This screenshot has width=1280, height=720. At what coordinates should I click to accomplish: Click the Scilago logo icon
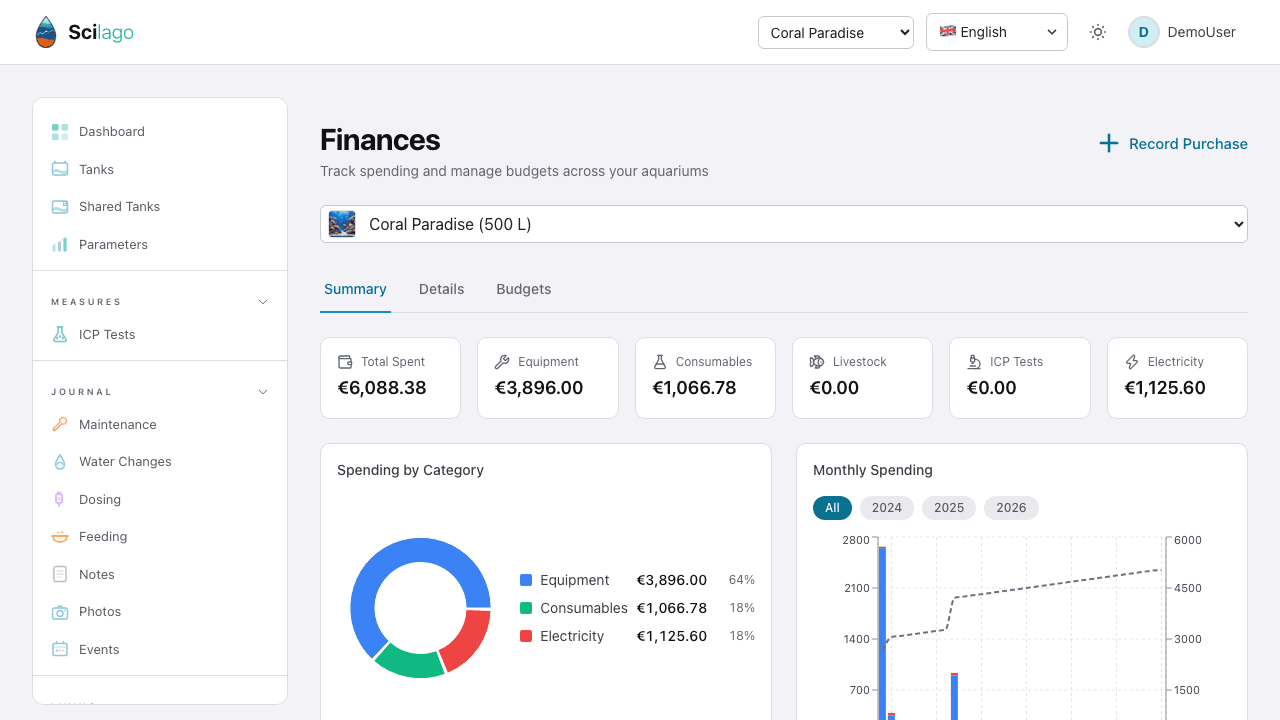point(46,32)
